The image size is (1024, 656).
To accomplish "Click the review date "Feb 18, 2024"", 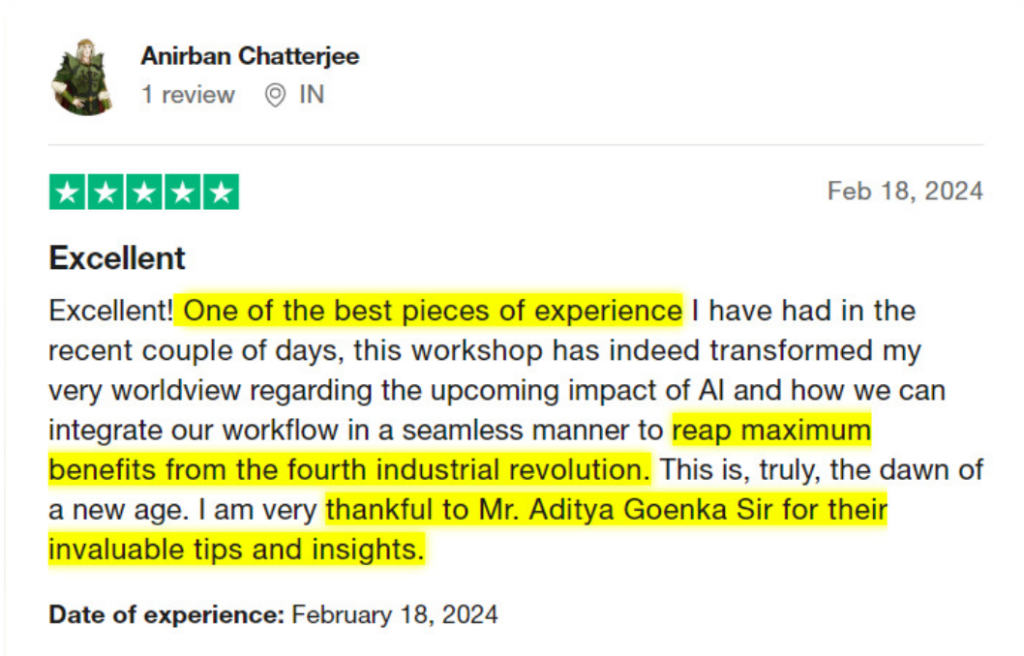I will tap(904, 191).
